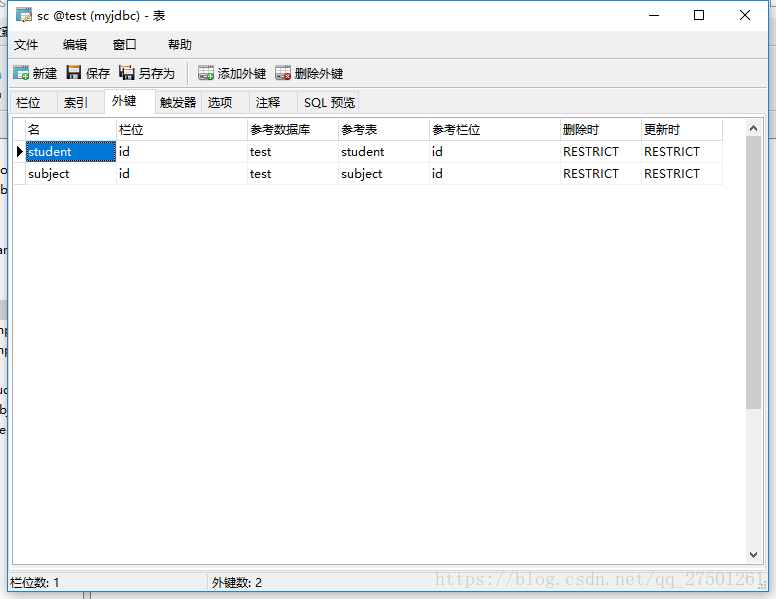
Task: Click referenced field 'id' in student row
Action: [494, 151]
